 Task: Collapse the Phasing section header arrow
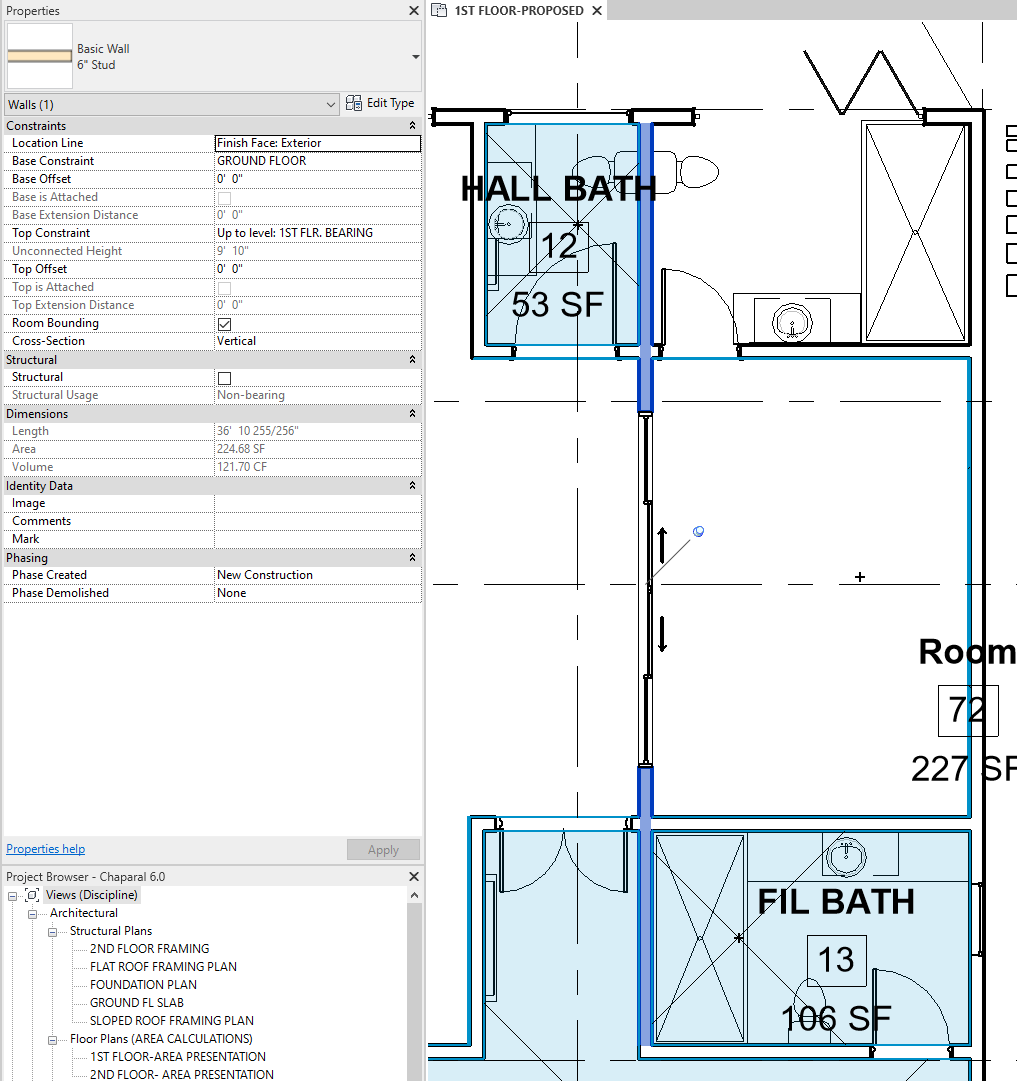pyautogui.click(x=410, y=557)
